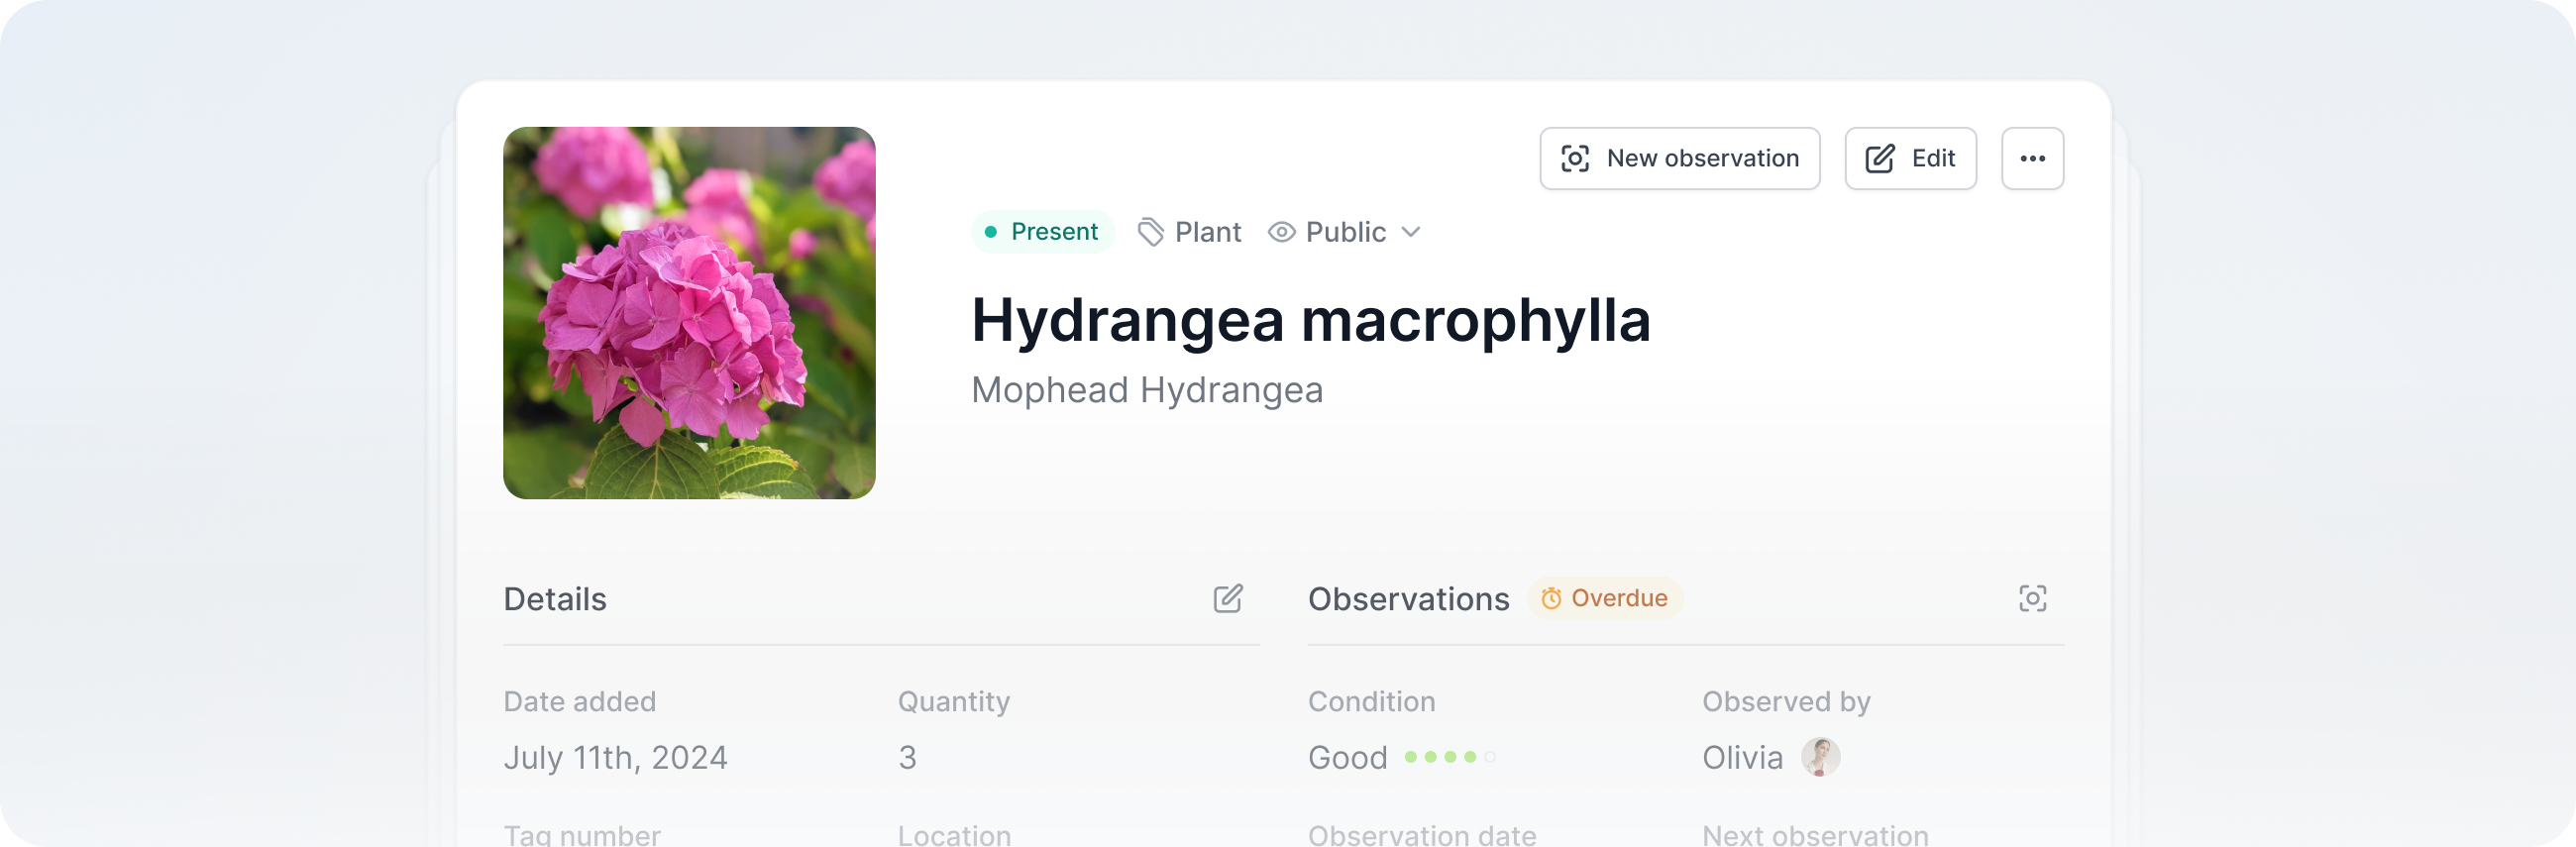The image size is (2576, 847).
Task: Click the Condition label
Action: click(1371, 701)
